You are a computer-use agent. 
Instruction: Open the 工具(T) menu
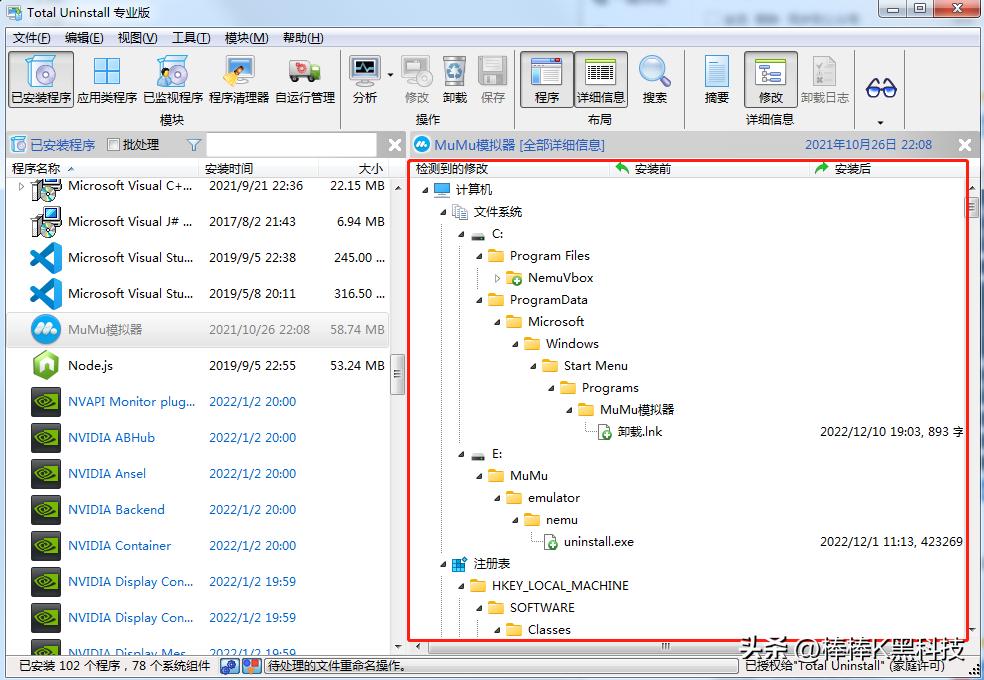(x=190, y=38)
